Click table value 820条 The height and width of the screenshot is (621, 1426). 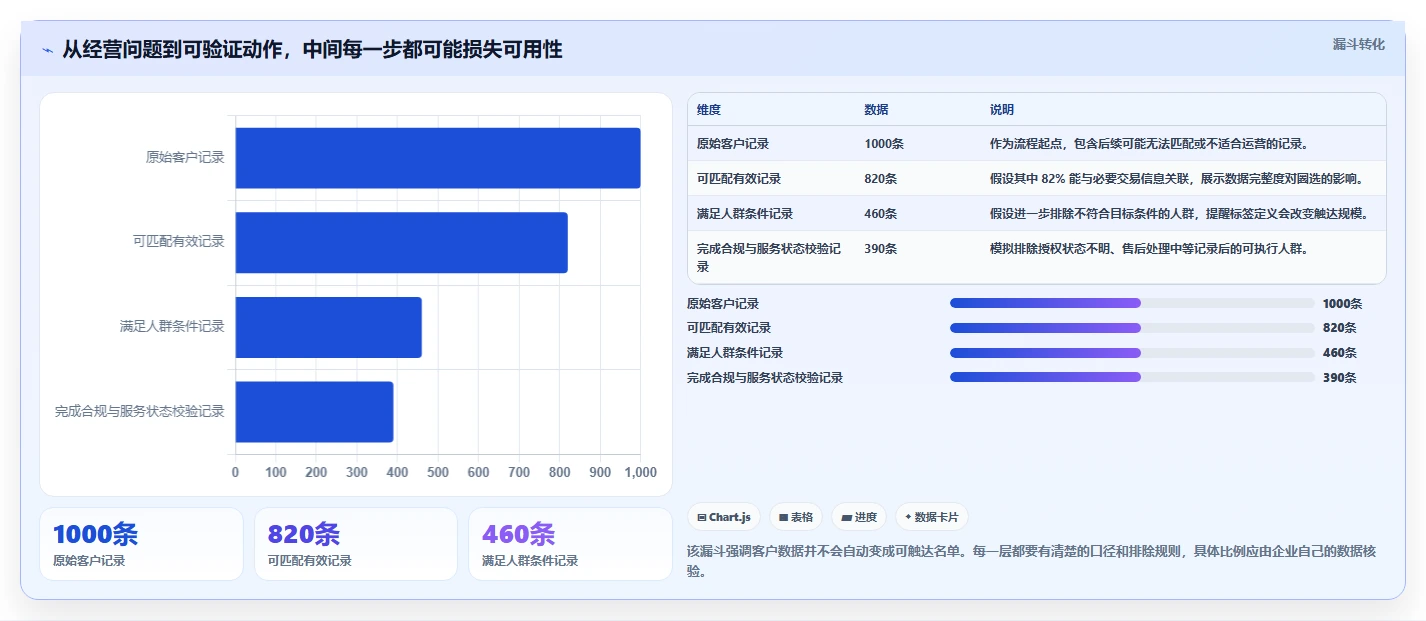pyautogui.click(x=881, y=179)
